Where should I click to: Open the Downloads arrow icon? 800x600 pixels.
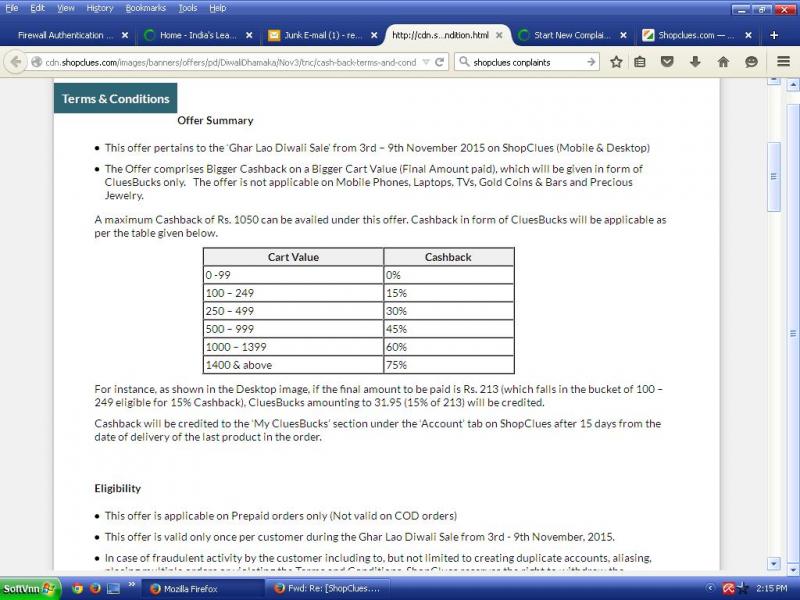click(695, 62)
